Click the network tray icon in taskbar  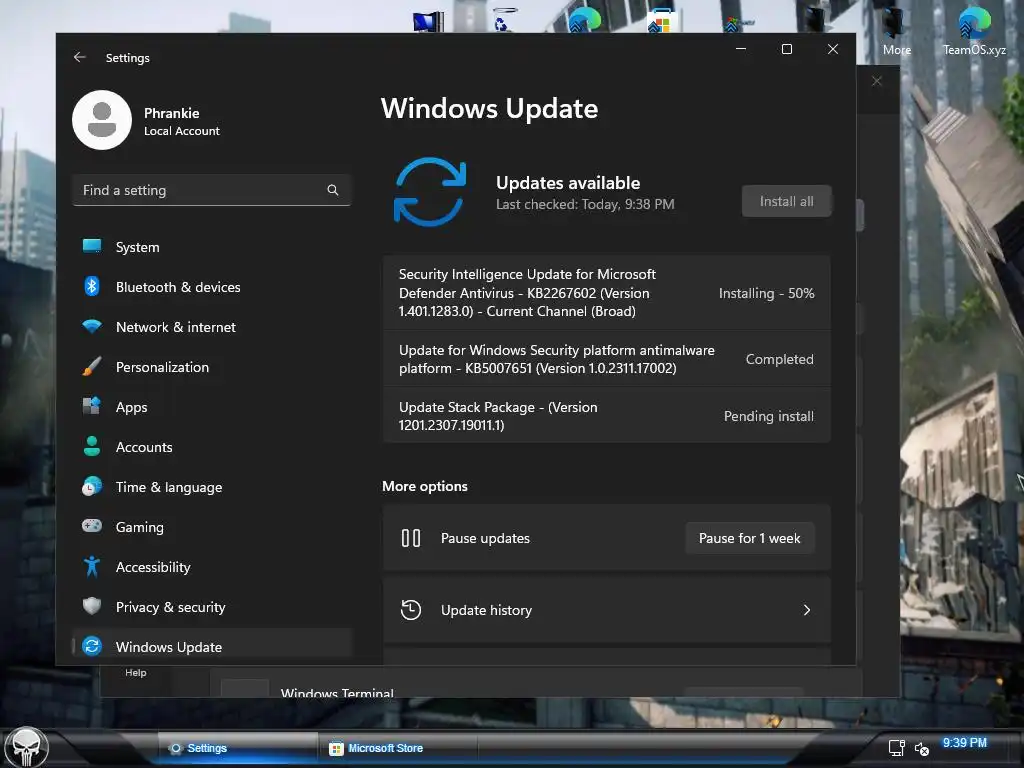[x=897, y=748]
